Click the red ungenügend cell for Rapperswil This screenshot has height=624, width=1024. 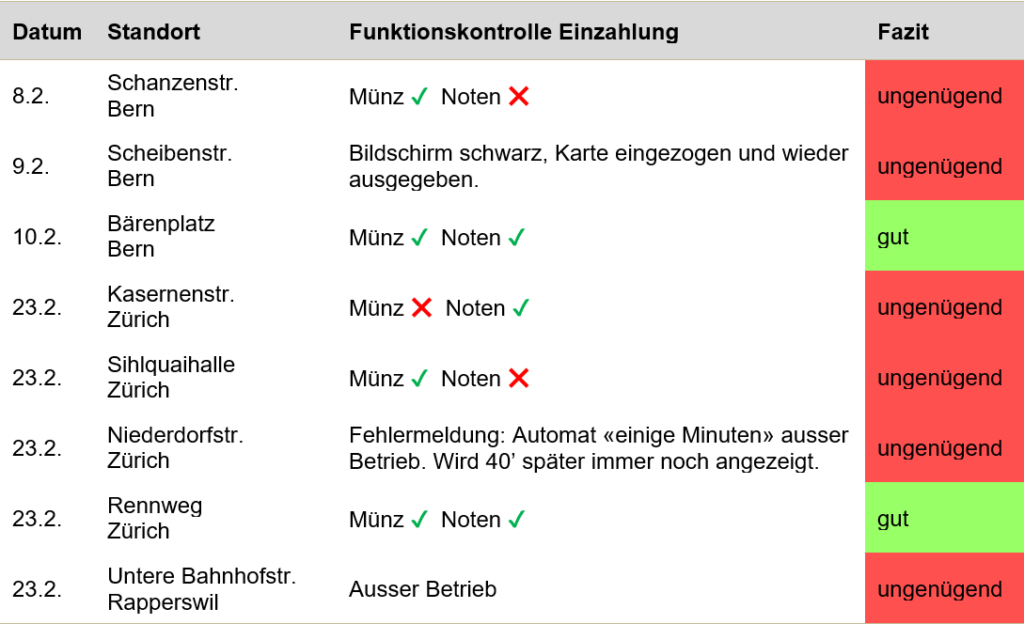click(x=944, y=588)
